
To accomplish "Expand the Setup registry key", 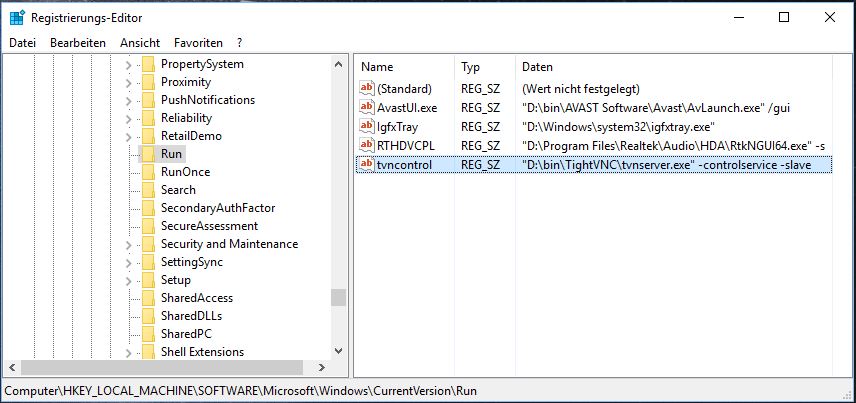I will [x=128, y=280].
